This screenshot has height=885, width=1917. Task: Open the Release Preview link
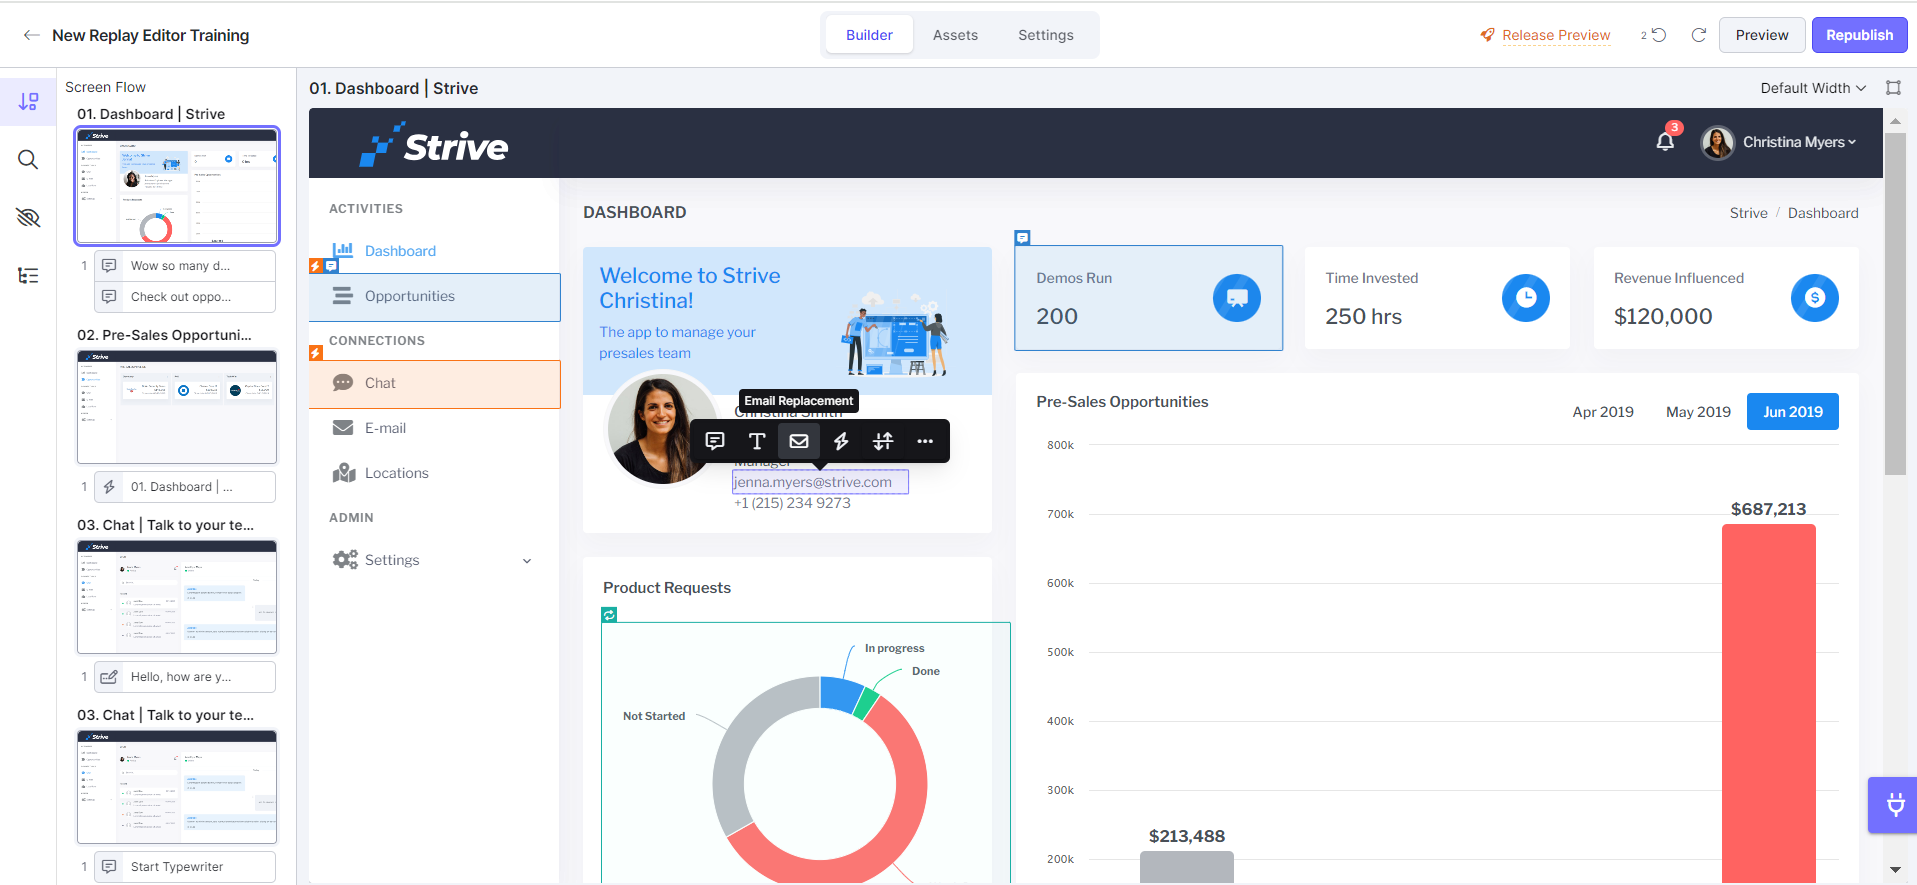pyautogui.click(x=1556, y=35)
